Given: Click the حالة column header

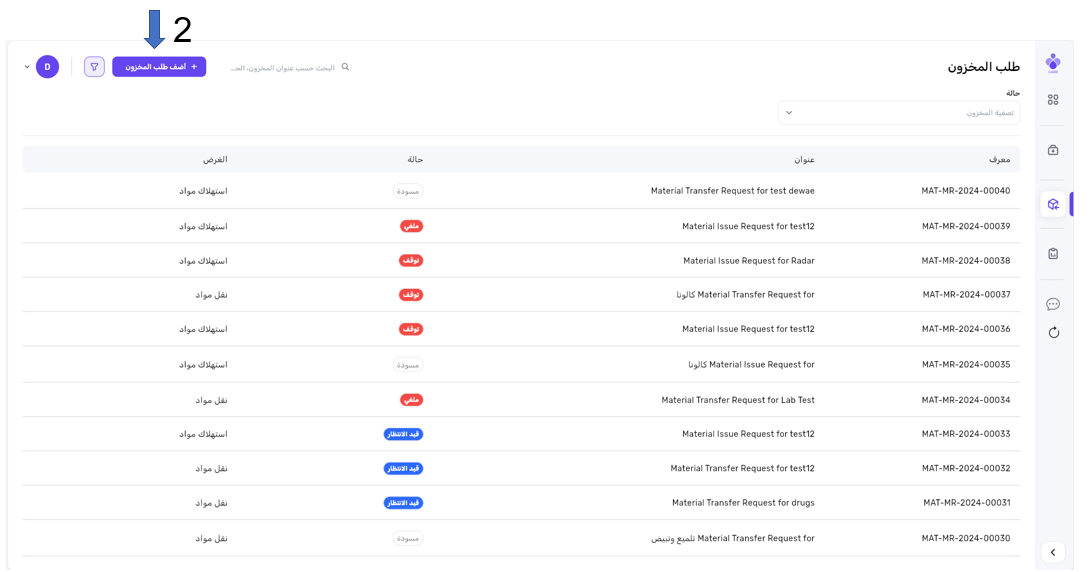Looking at the screenshot, I should click(415, 159).
